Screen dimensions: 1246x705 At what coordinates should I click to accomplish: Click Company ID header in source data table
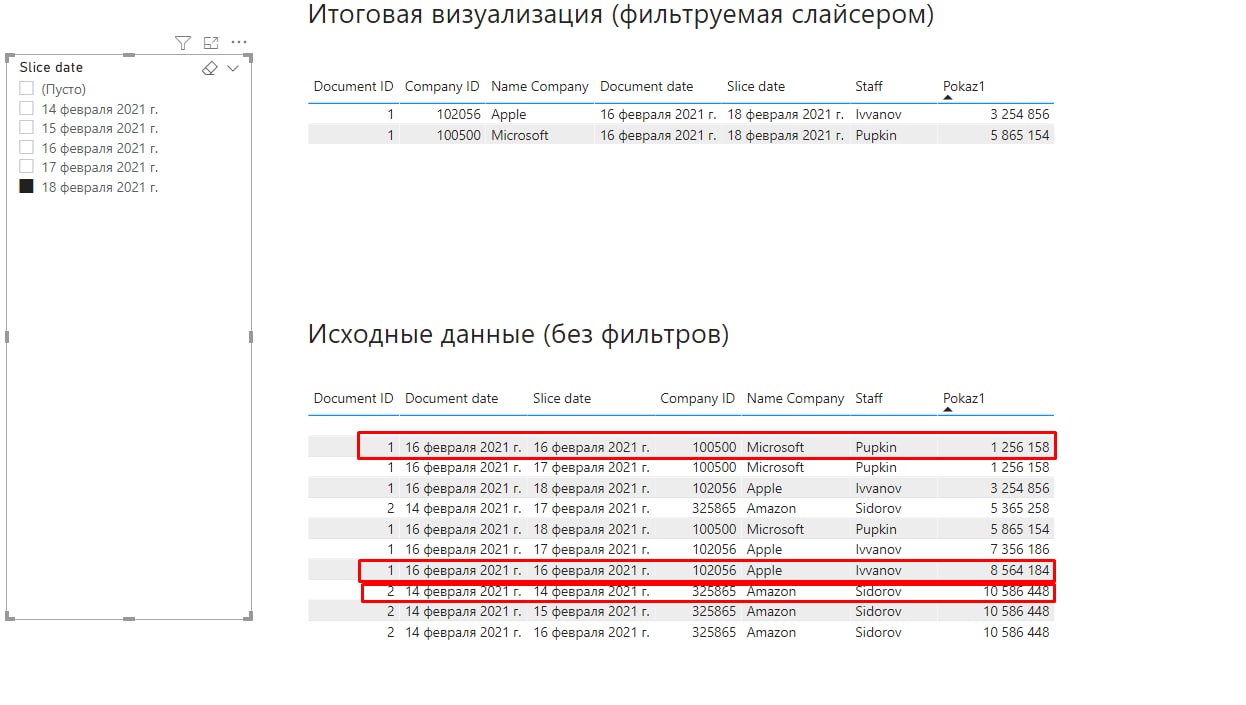coord(698,398)
